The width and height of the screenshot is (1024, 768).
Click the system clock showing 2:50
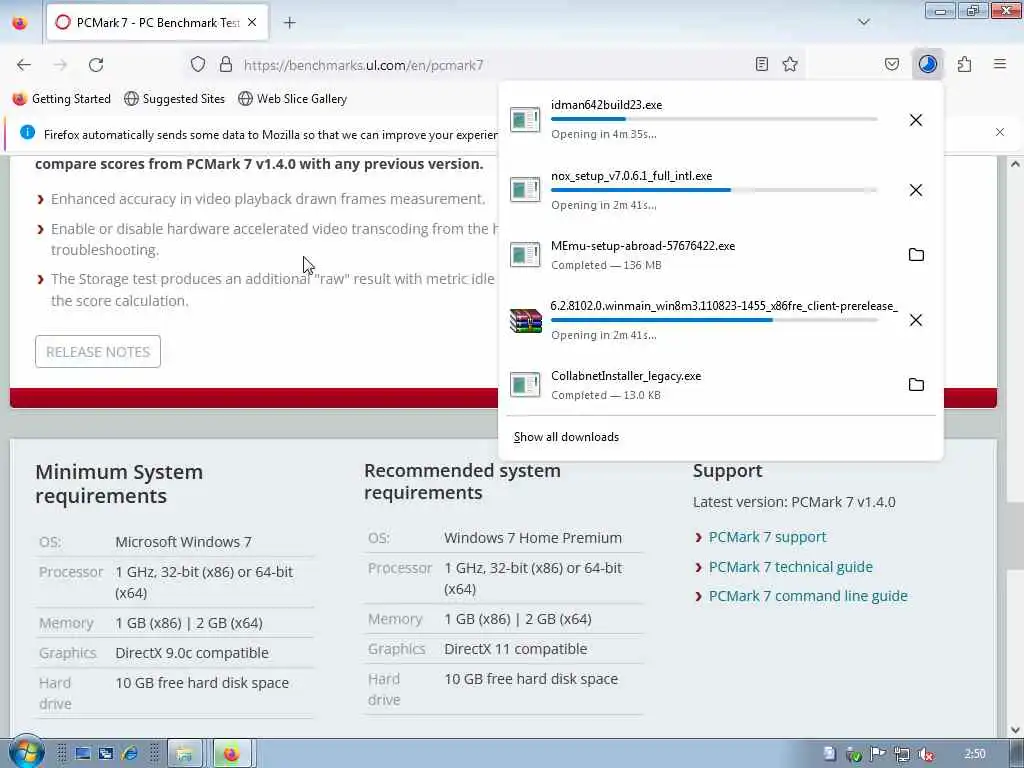coord(974,754)
